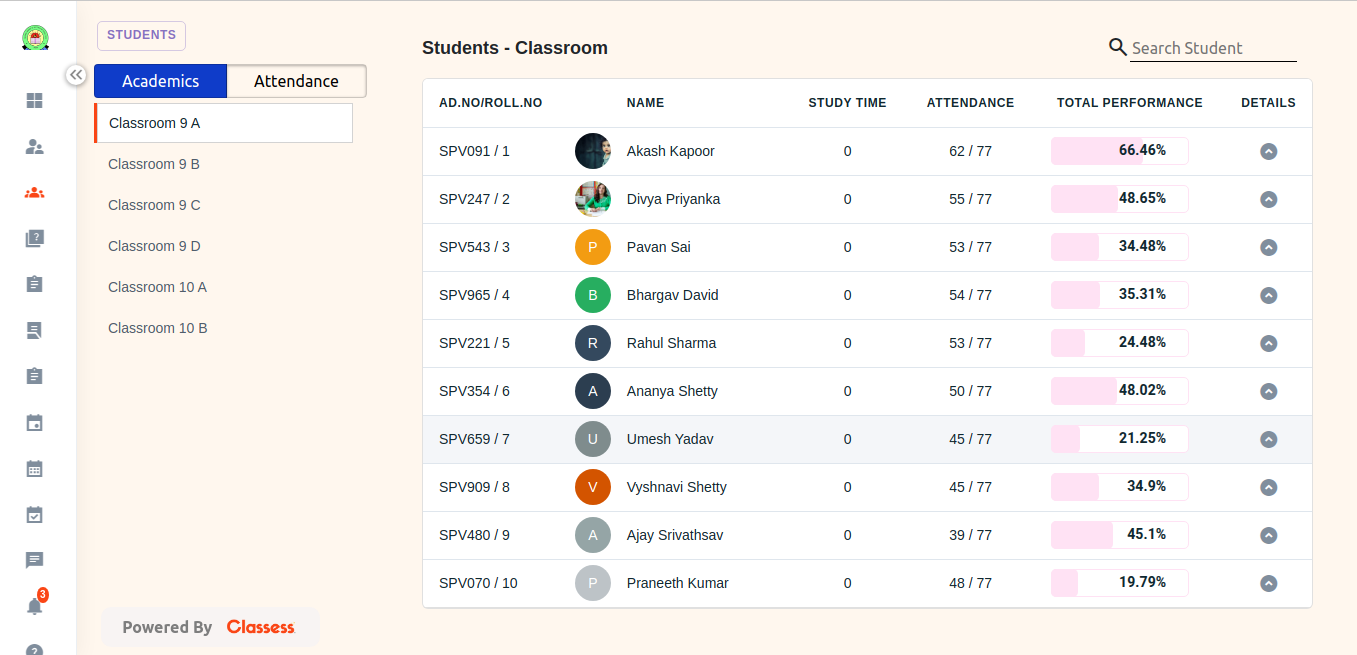1357x655 pixels.
Task: Select Classroom 10 A from the list
Action: click(157, 287)
